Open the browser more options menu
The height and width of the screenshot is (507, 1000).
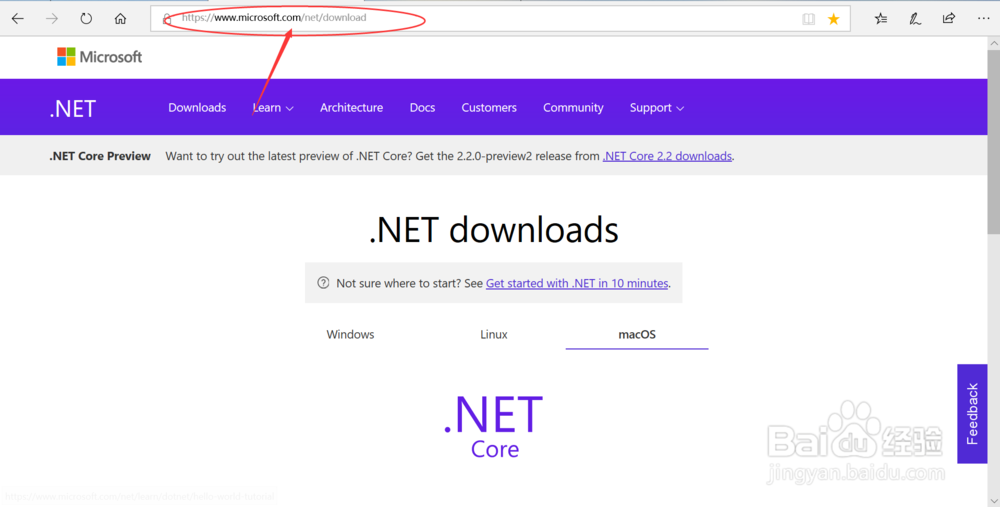[983, 18]
